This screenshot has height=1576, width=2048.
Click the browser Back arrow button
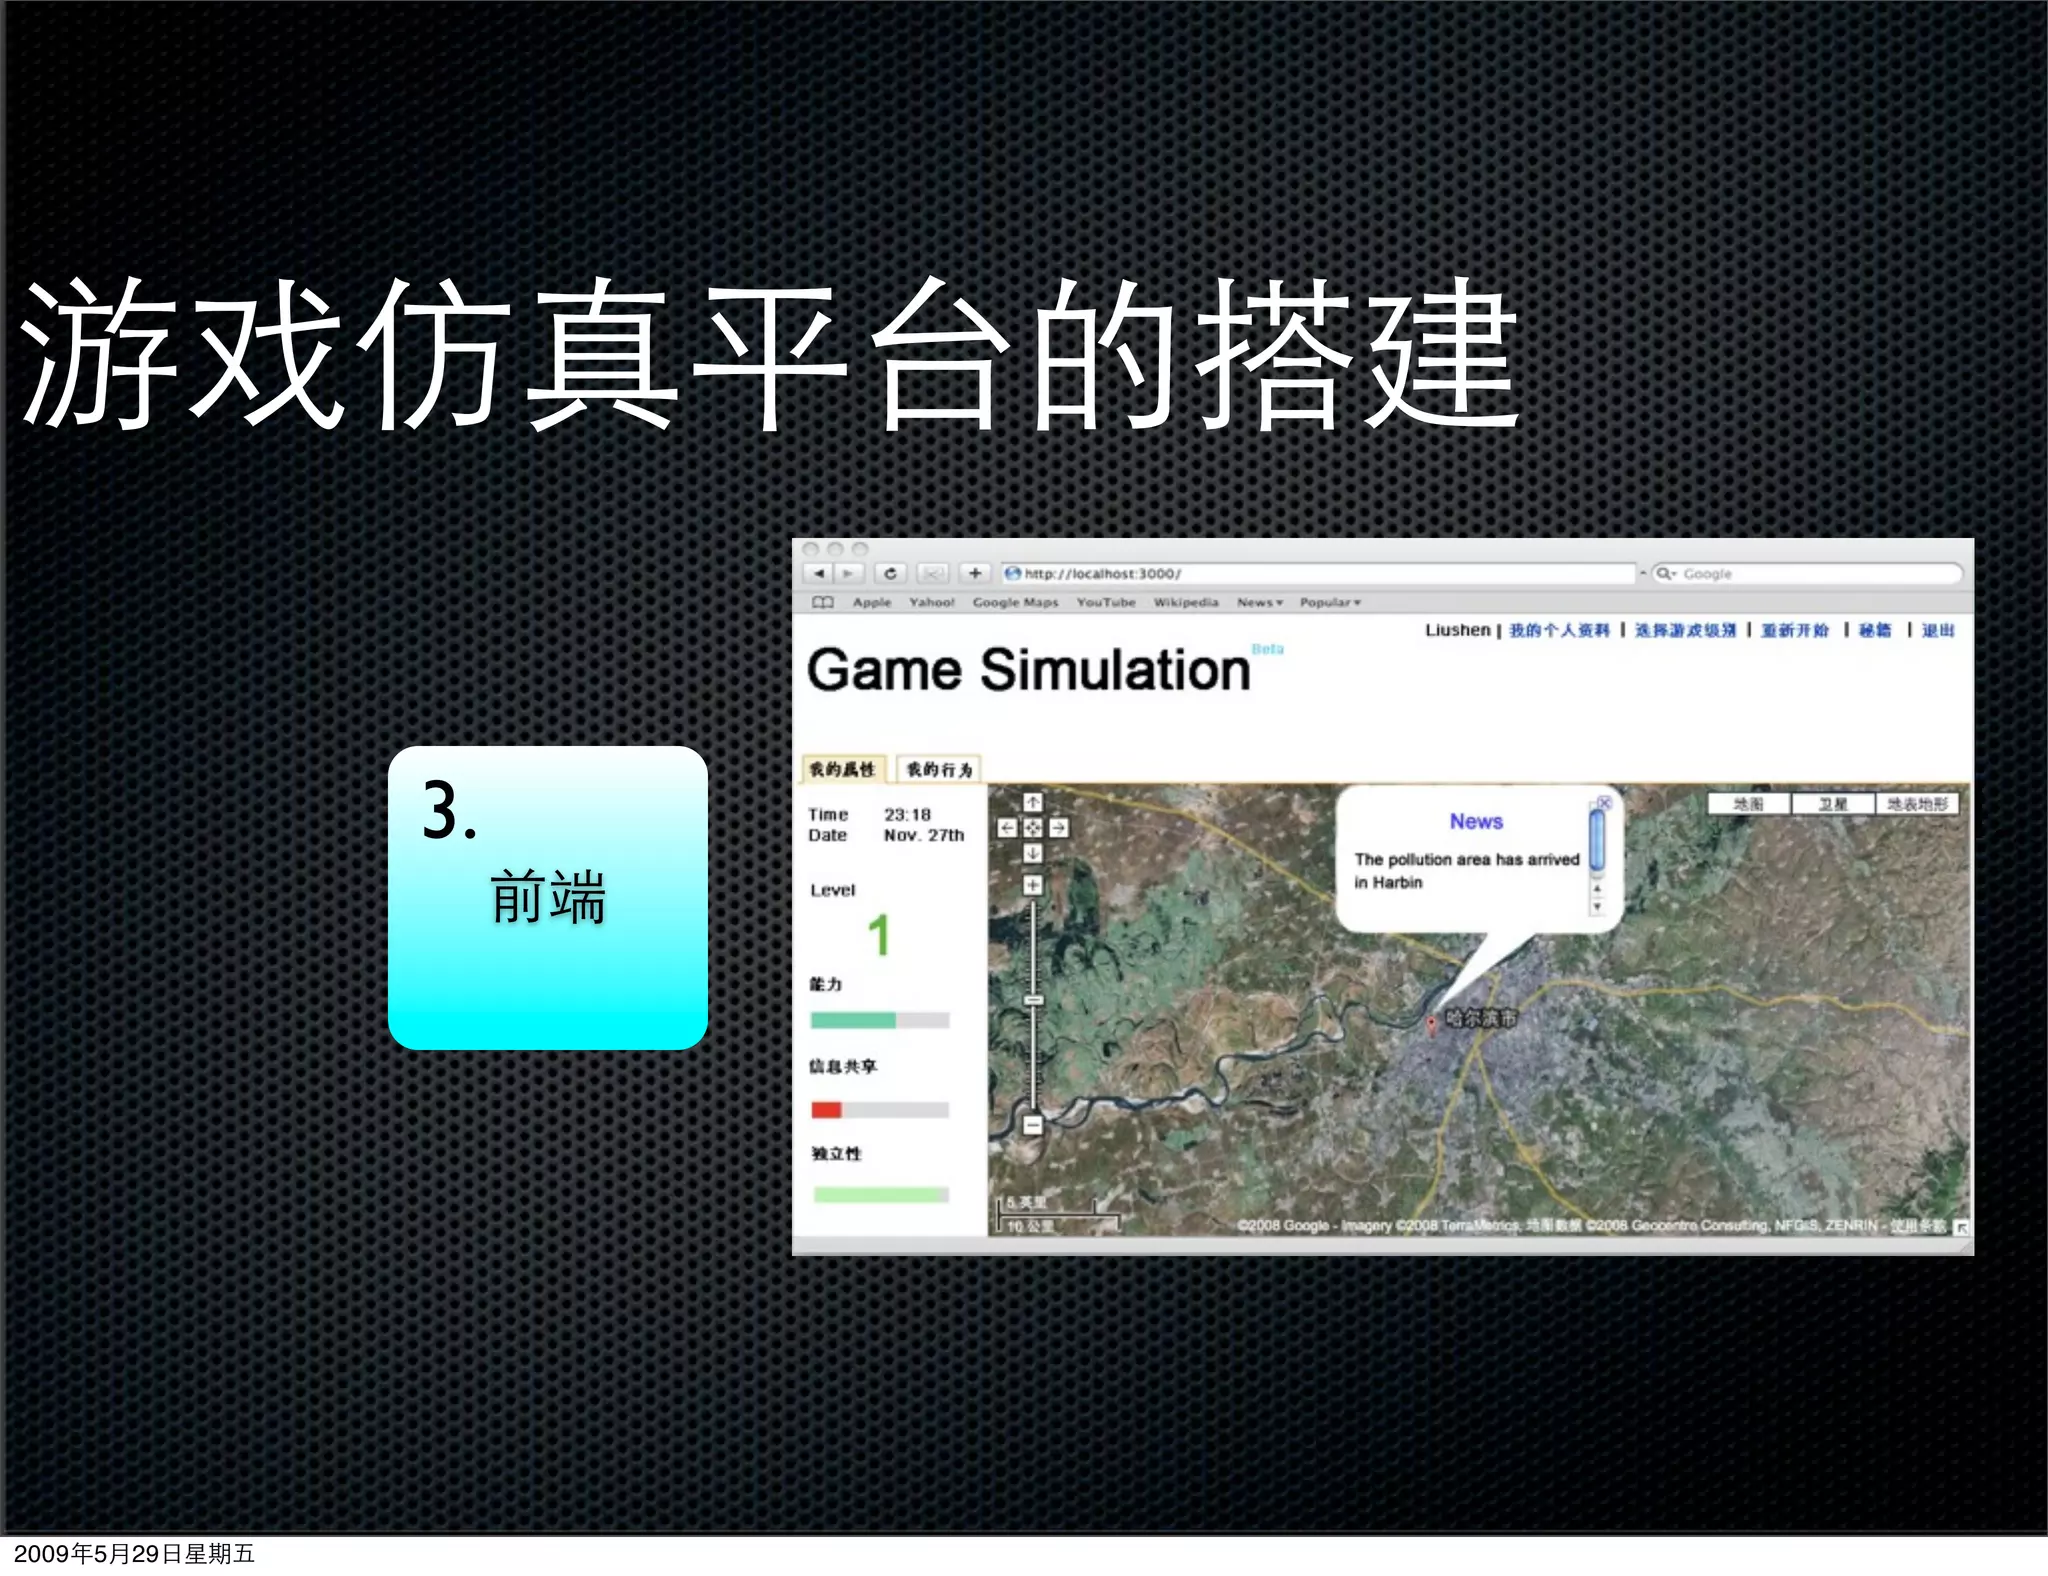(819, 573)
